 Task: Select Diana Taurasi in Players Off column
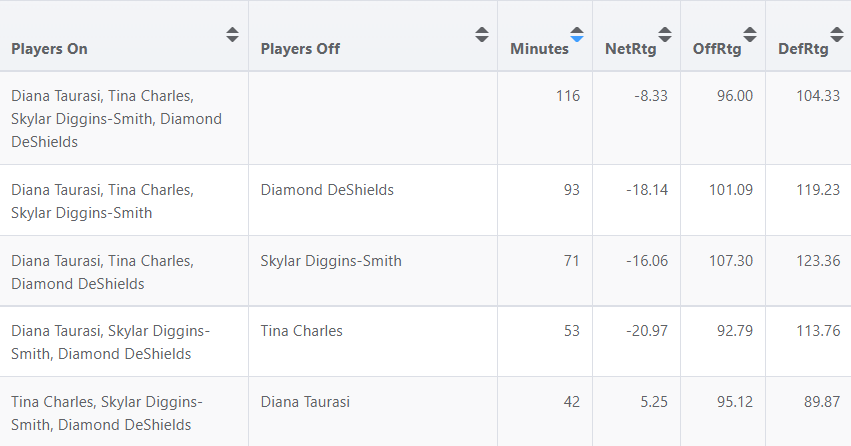305,402
